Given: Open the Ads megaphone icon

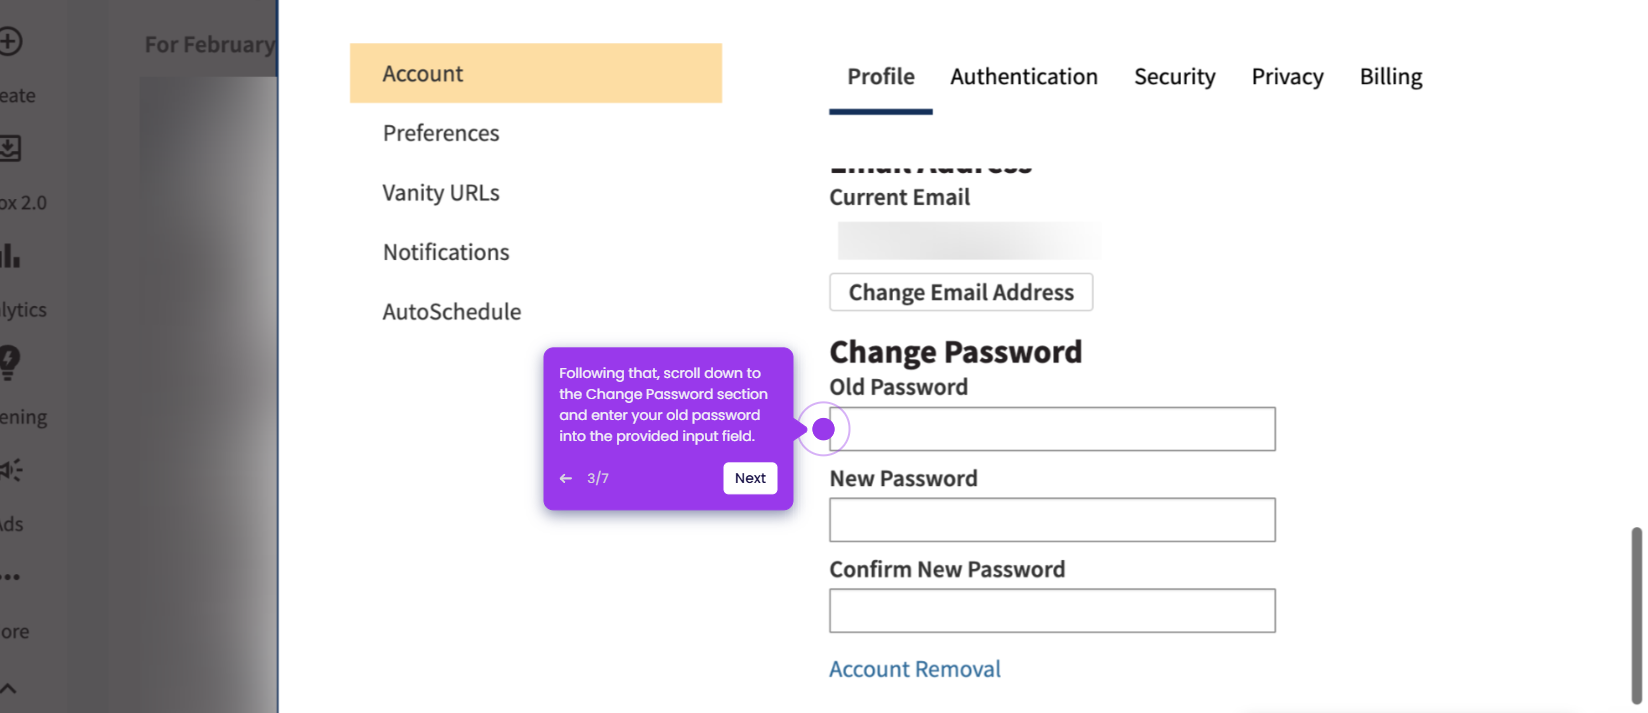Looking at the screenshot, I should coord(10,470).
